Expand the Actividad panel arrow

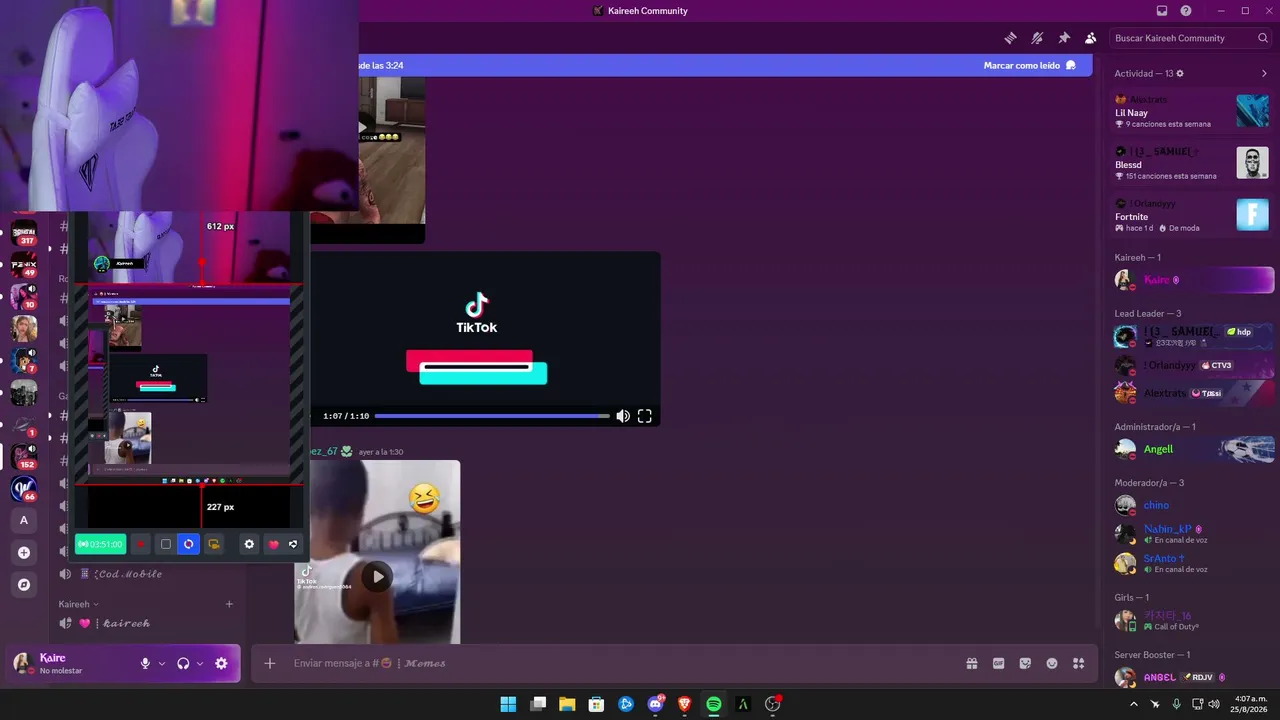[x=1264, y=73]
